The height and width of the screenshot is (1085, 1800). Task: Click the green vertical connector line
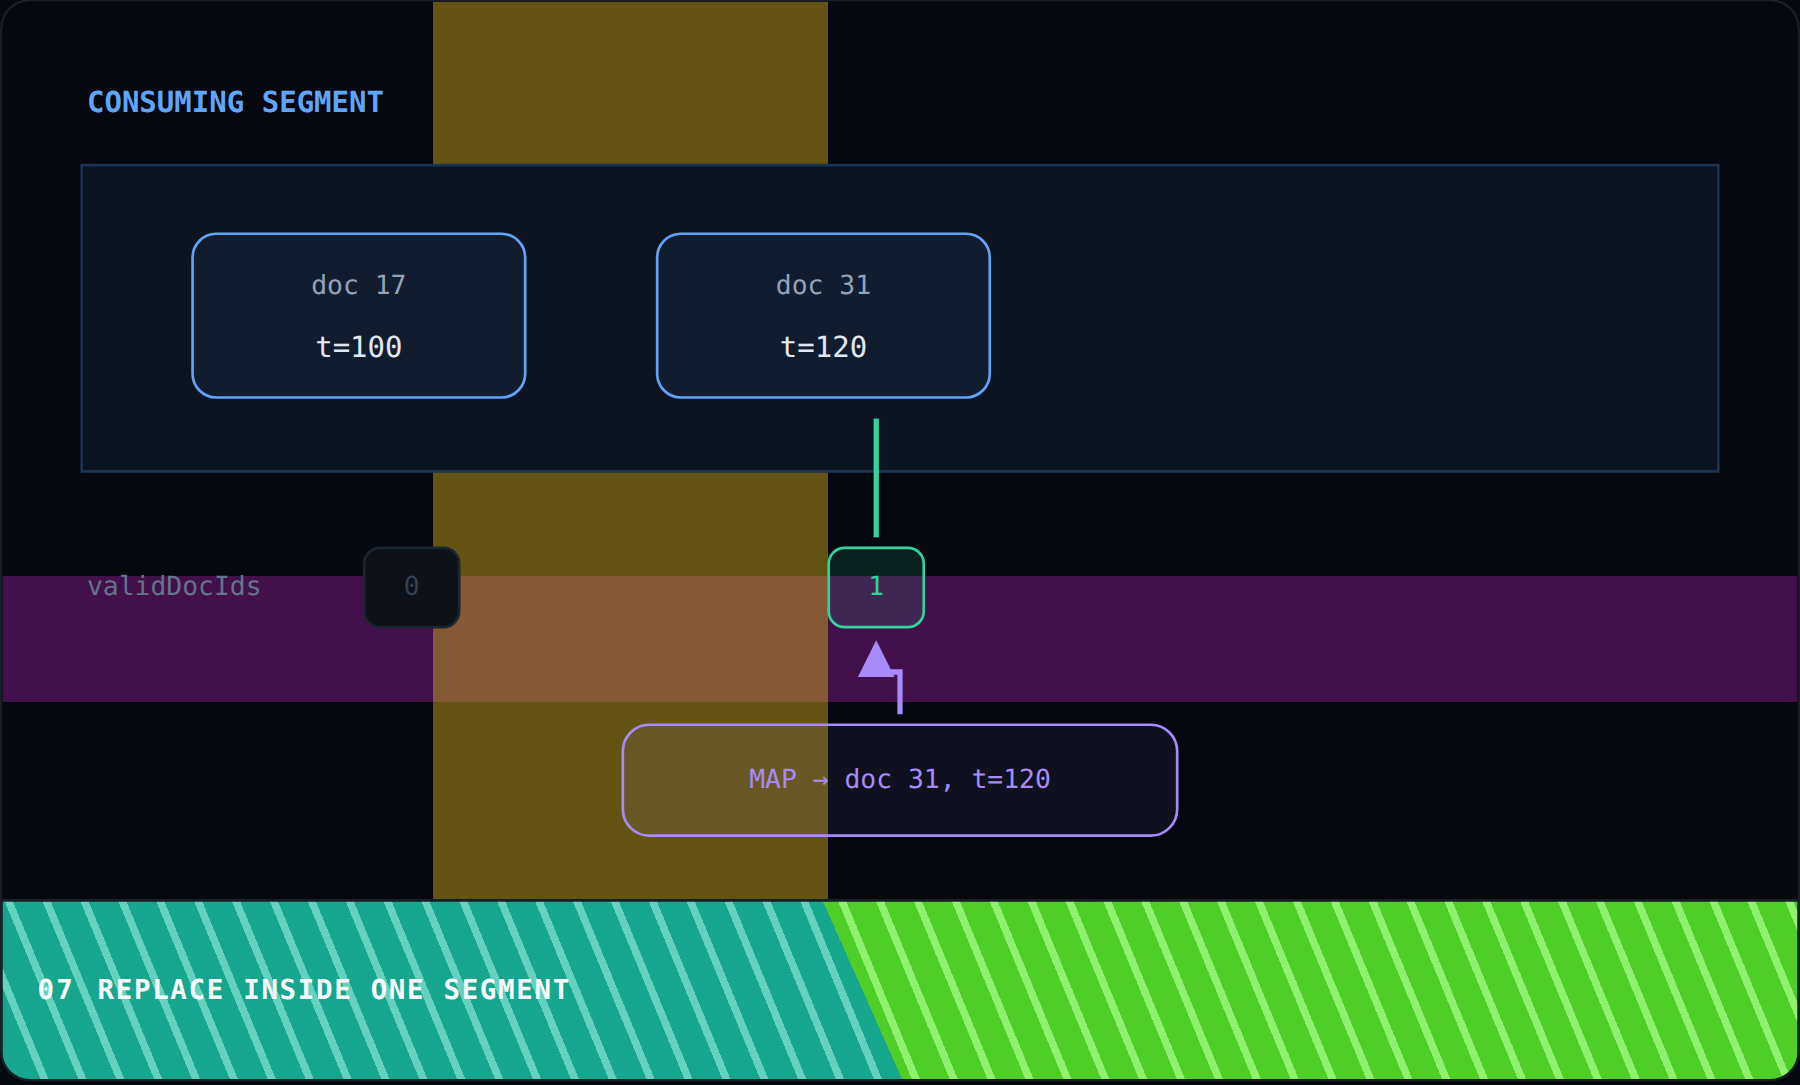[876, 478]
